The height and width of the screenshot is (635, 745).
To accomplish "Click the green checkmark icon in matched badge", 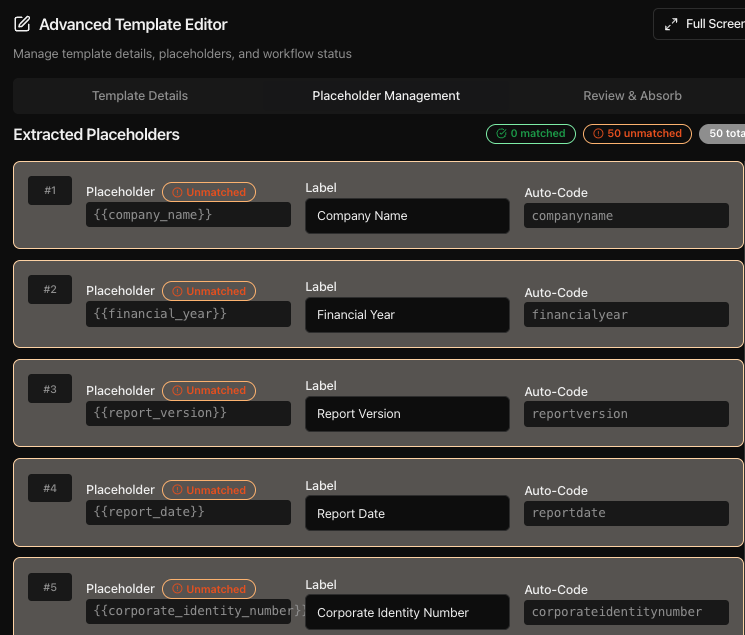I will 500,133.
